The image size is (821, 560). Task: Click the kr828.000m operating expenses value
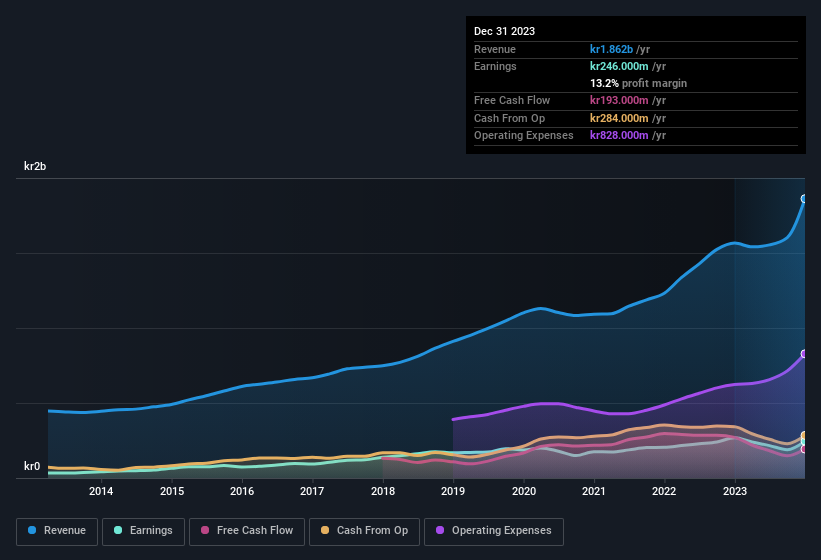pos(619,136)
